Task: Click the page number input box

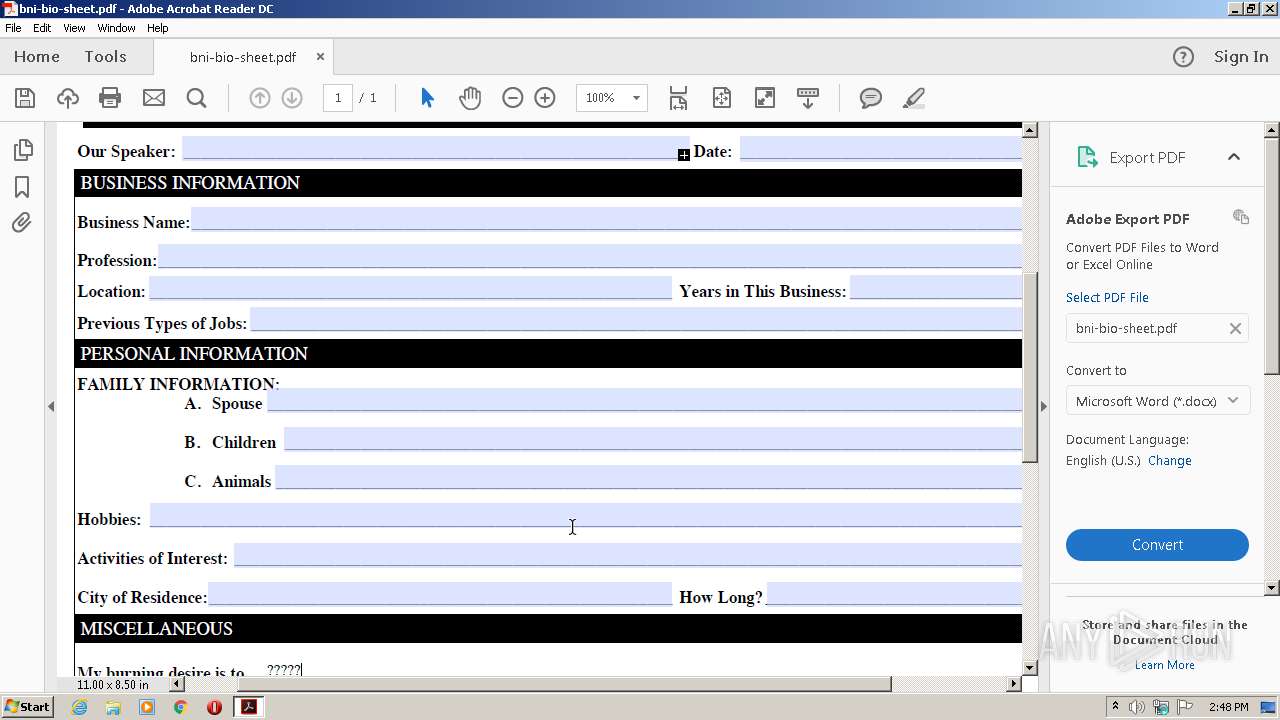Action: (338, 98)
